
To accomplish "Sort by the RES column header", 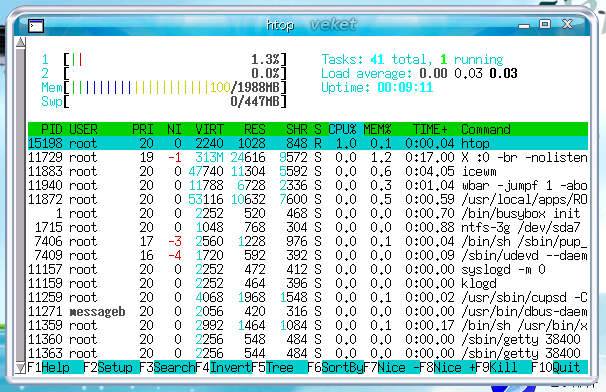I will pyautogui.click(x=255, y=129).
